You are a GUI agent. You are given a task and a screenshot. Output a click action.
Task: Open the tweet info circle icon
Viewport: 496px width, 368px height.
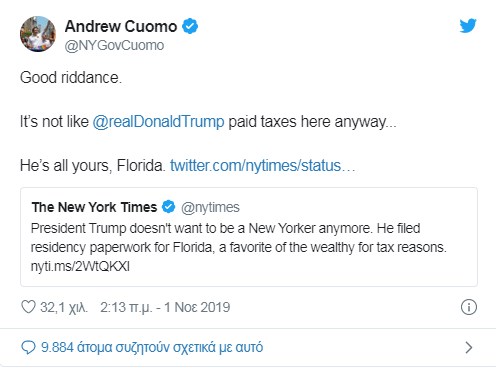[x=469, y=307]
